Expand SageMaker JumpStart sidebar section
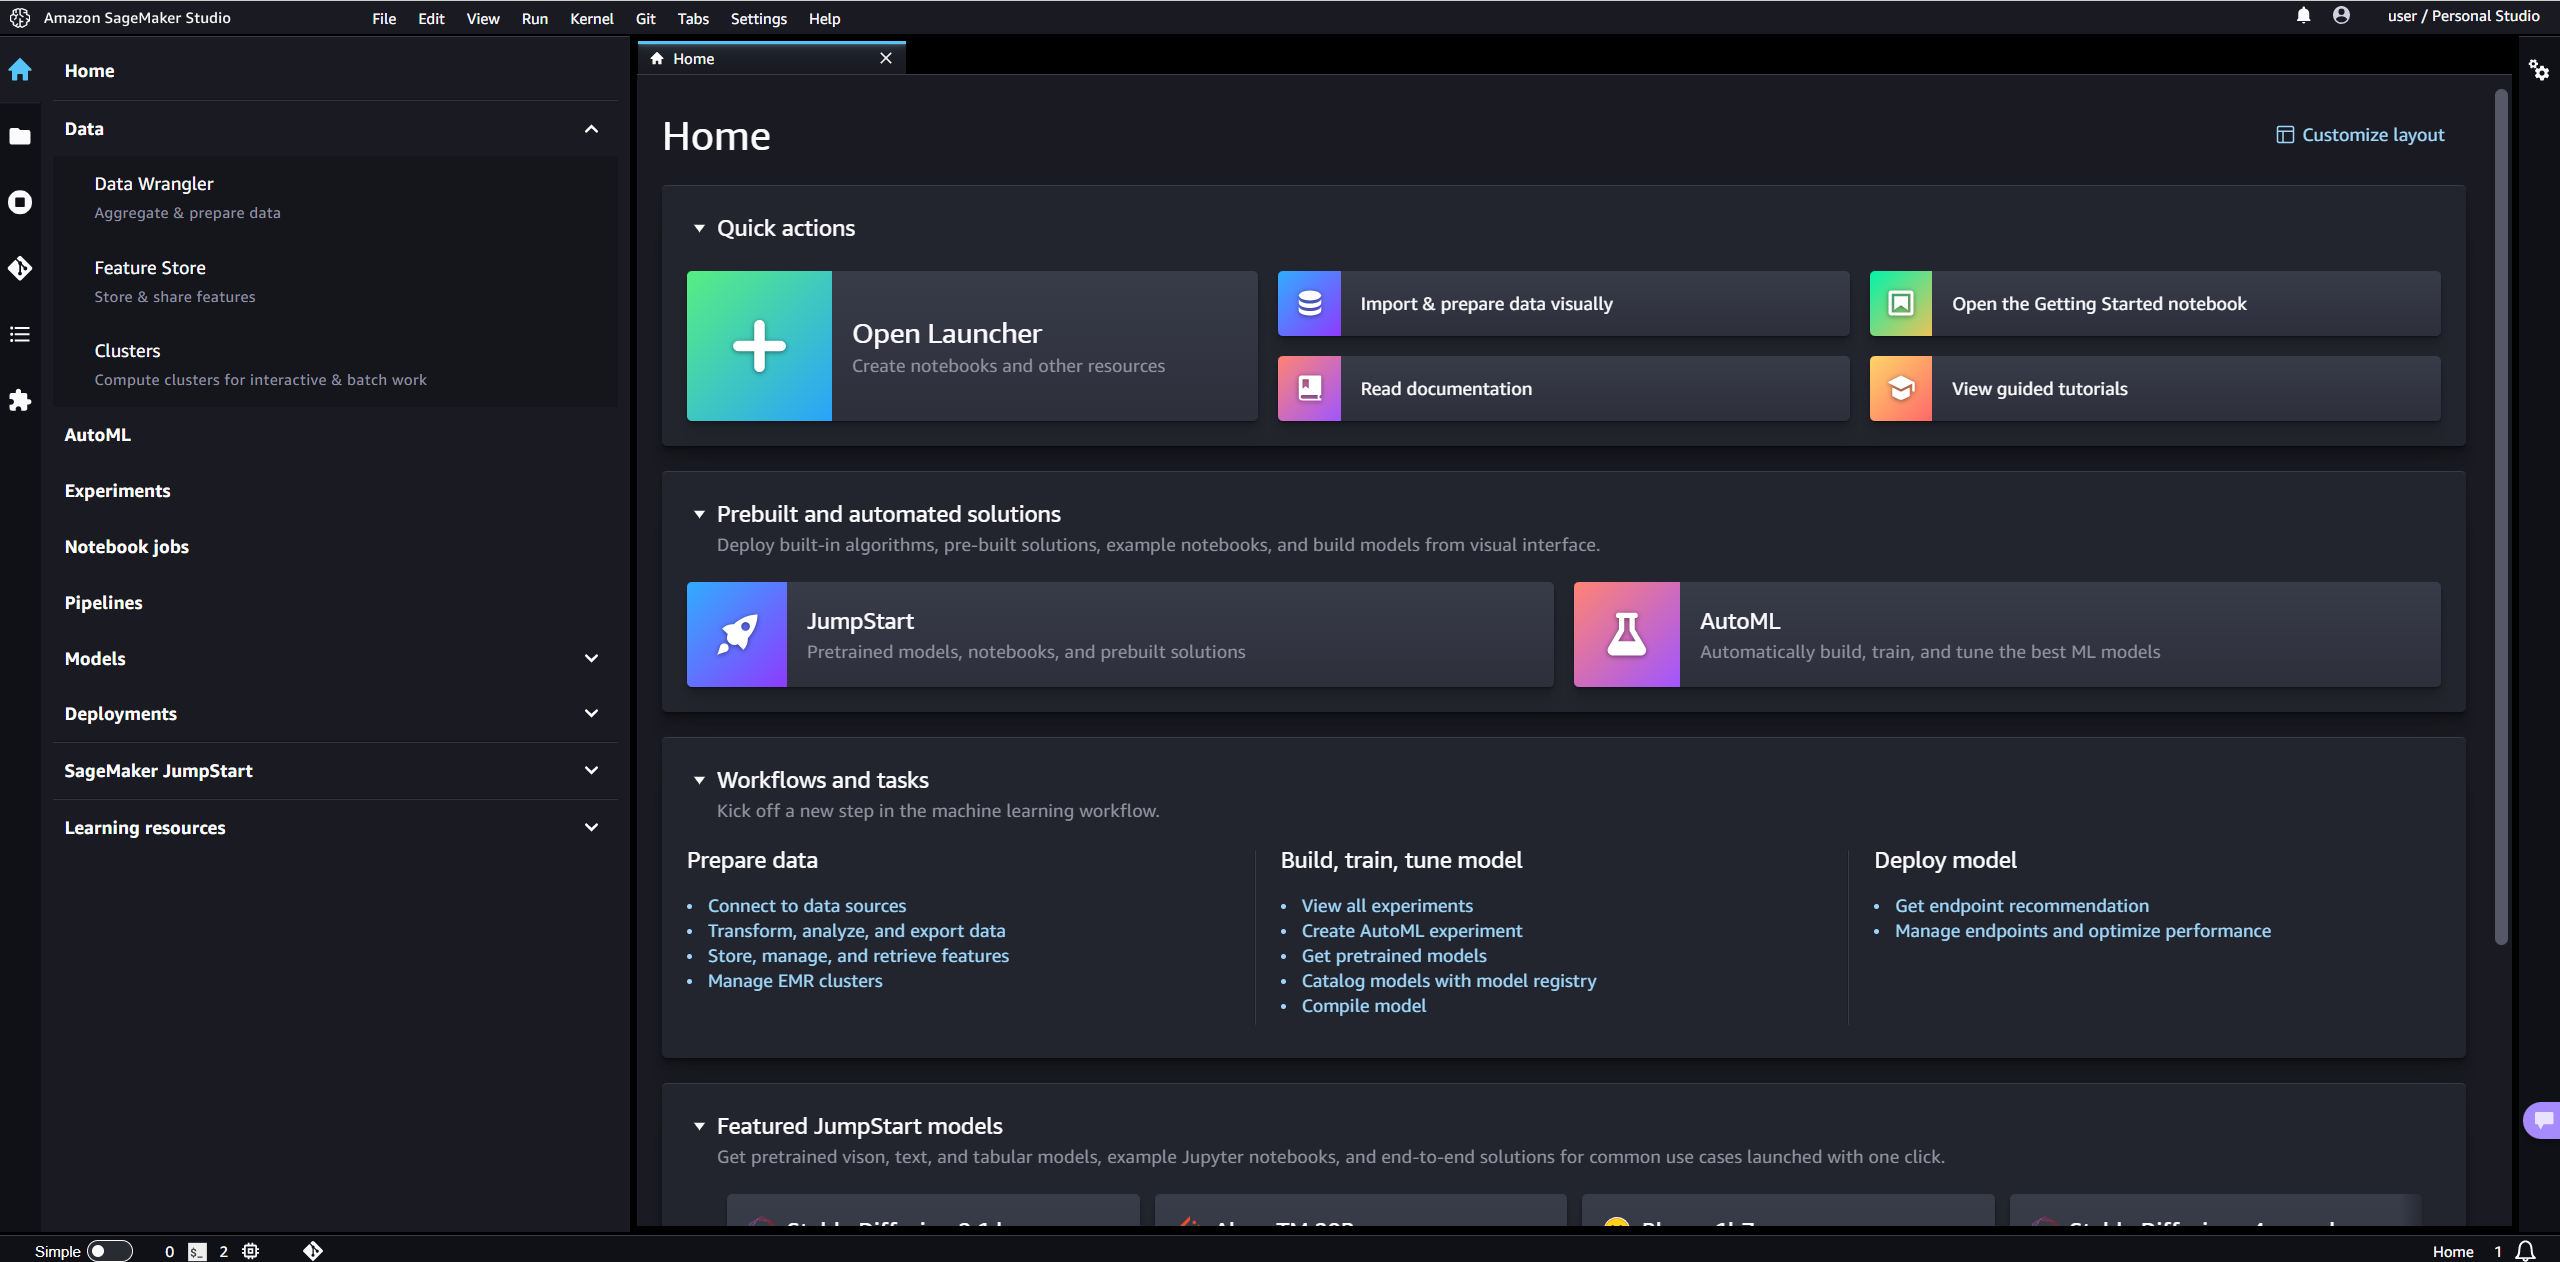The image size is (2560, 1262). pyautogui.click(x=591, y=771)
